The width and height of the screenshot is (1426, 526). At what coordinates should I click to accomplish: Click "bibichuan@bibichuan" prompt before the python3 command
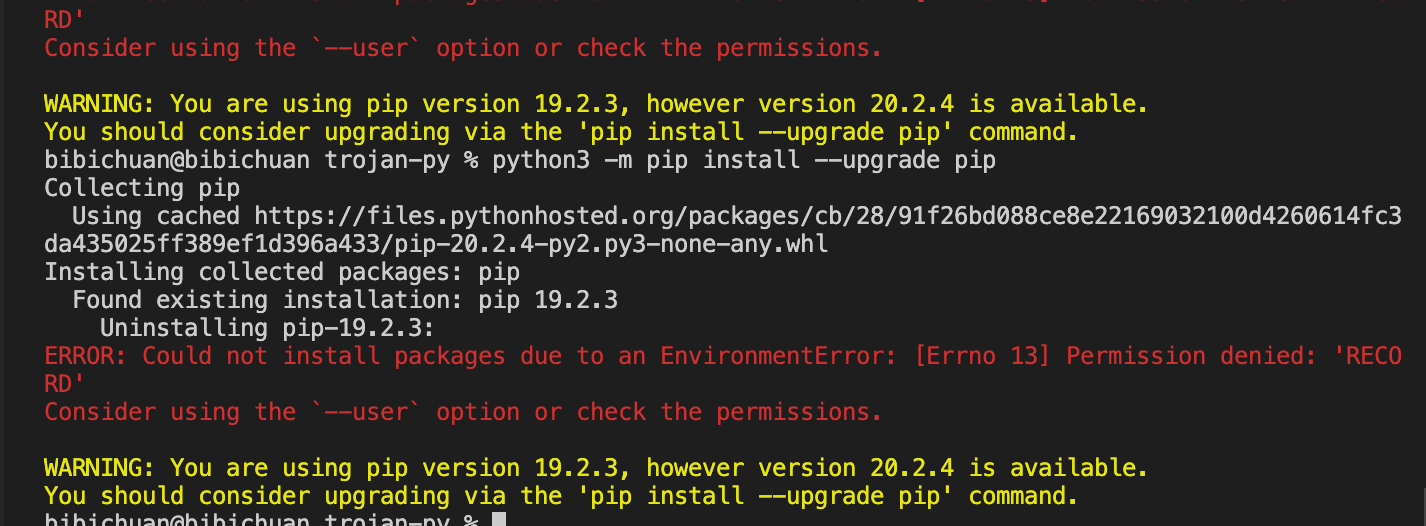(x=177, y=160)
